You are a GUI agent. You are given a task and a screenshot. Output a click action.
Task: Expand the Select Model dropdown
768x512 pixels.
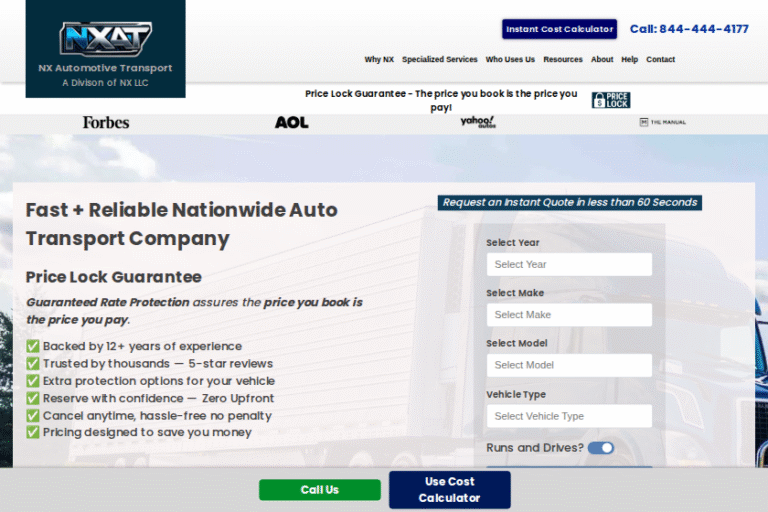568,365
